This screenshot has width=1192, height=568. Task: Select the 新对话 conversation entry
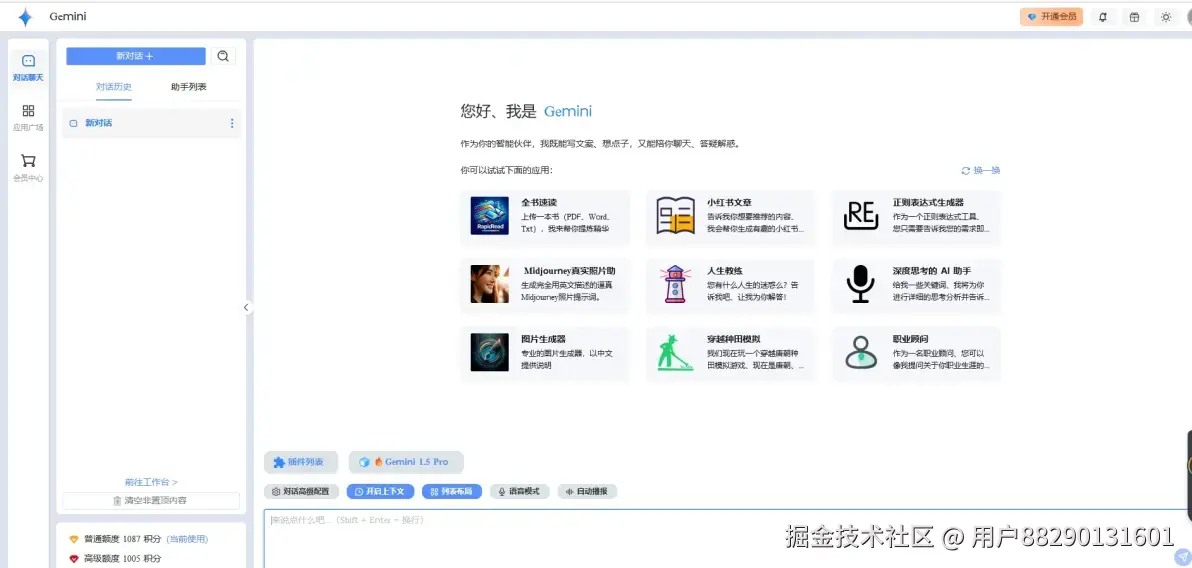point(151,123)
